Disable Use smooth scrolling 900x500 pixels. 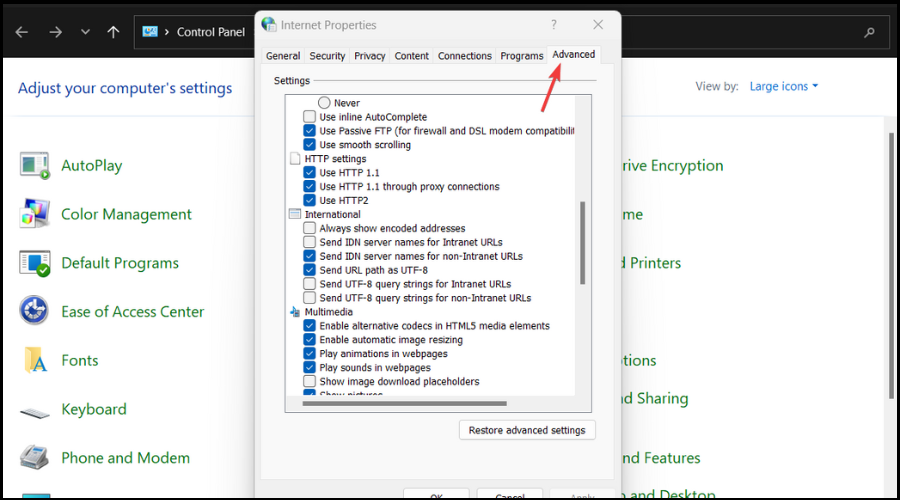[x=309, y=145]
